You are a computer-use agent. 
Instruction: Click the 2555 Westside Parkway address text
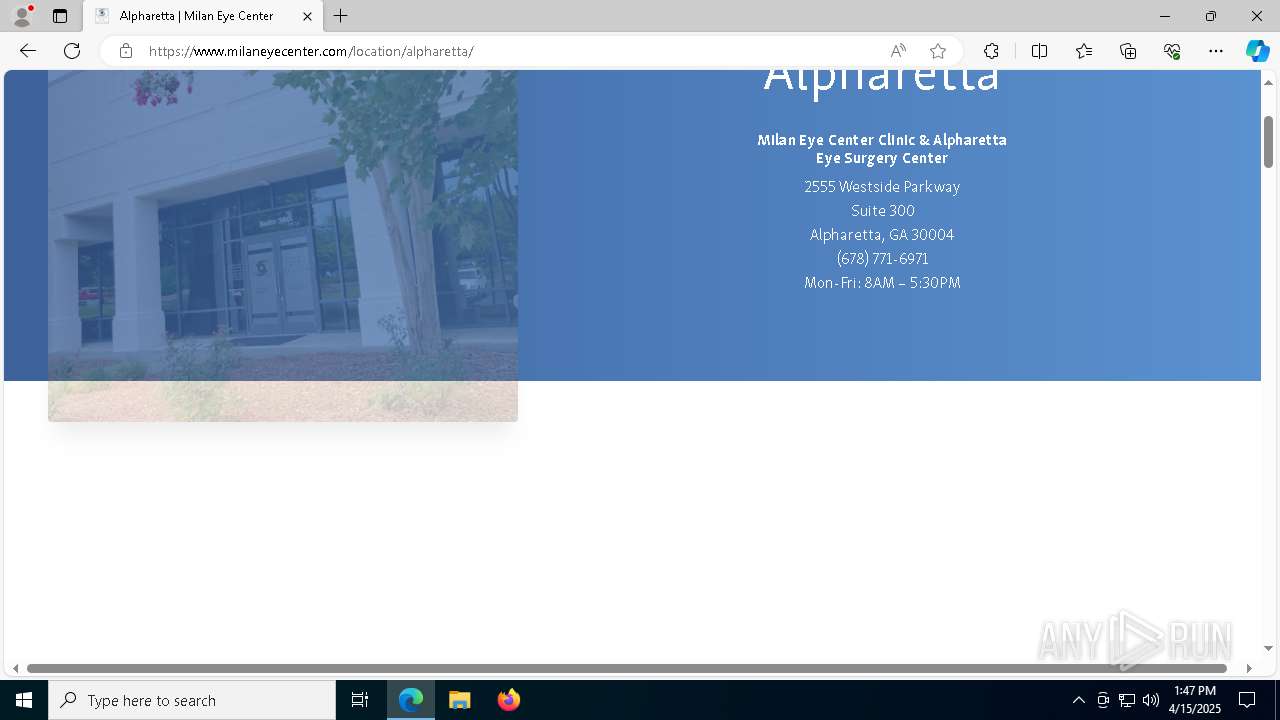click(882, 186)
